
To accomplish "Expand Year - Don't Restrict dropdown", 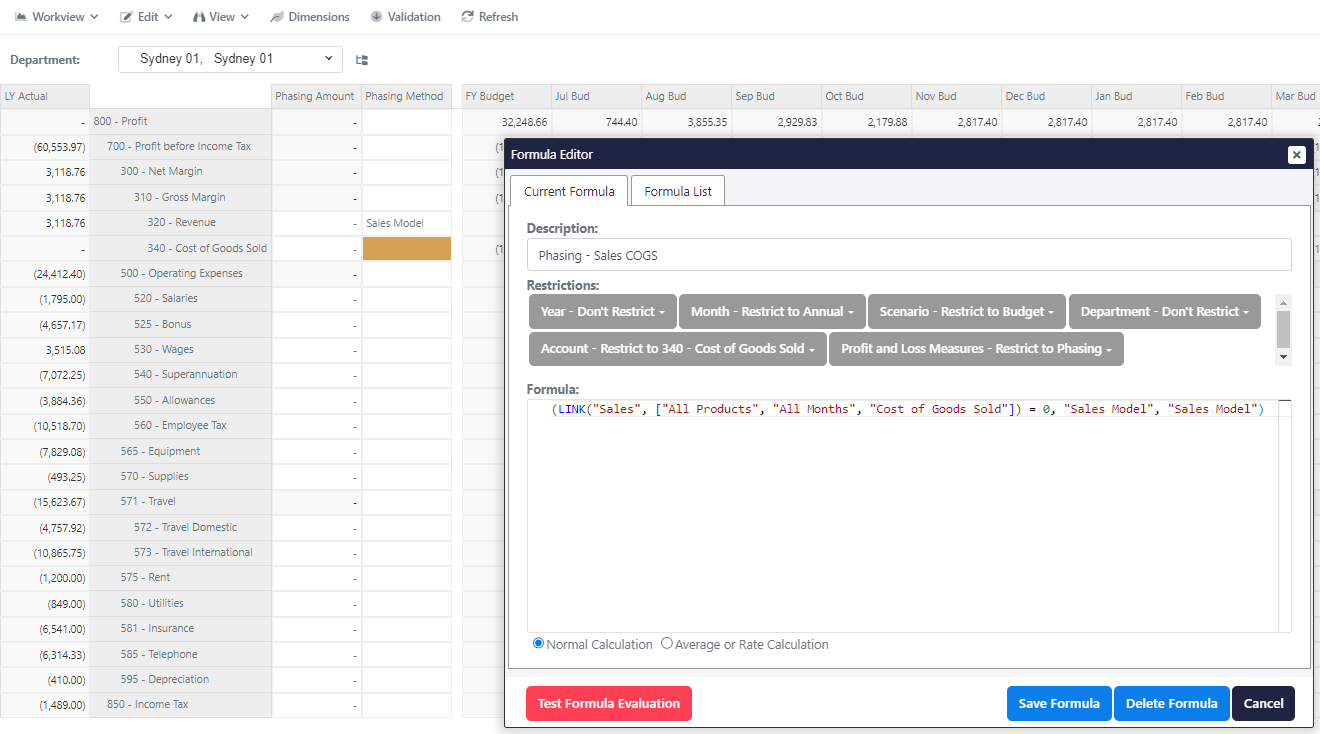I will (602, 312).
